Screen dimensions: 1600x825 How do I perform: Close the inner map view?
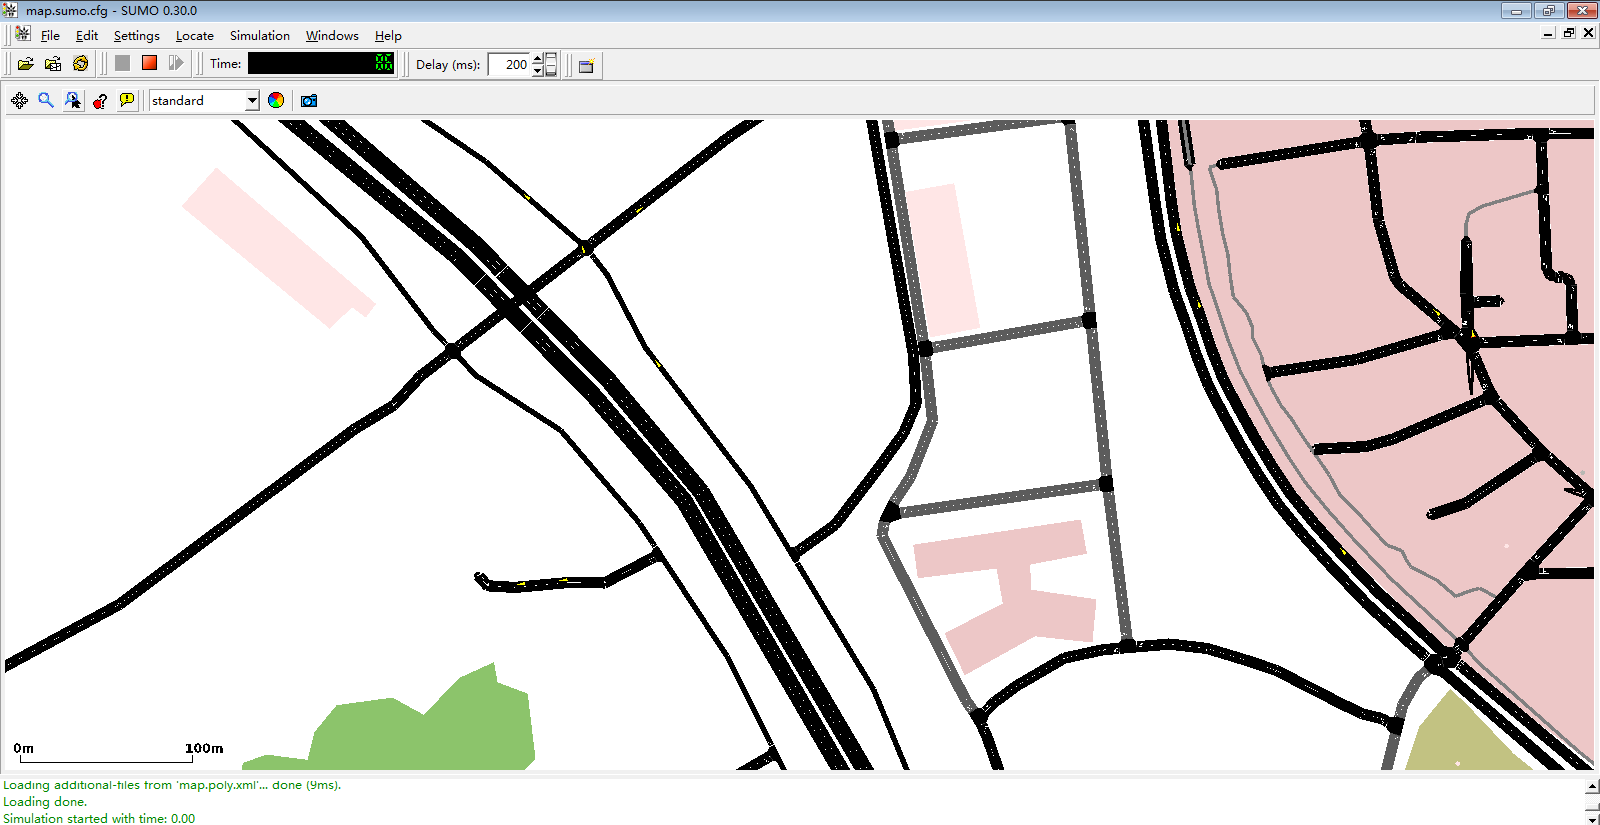[1588, 33]
